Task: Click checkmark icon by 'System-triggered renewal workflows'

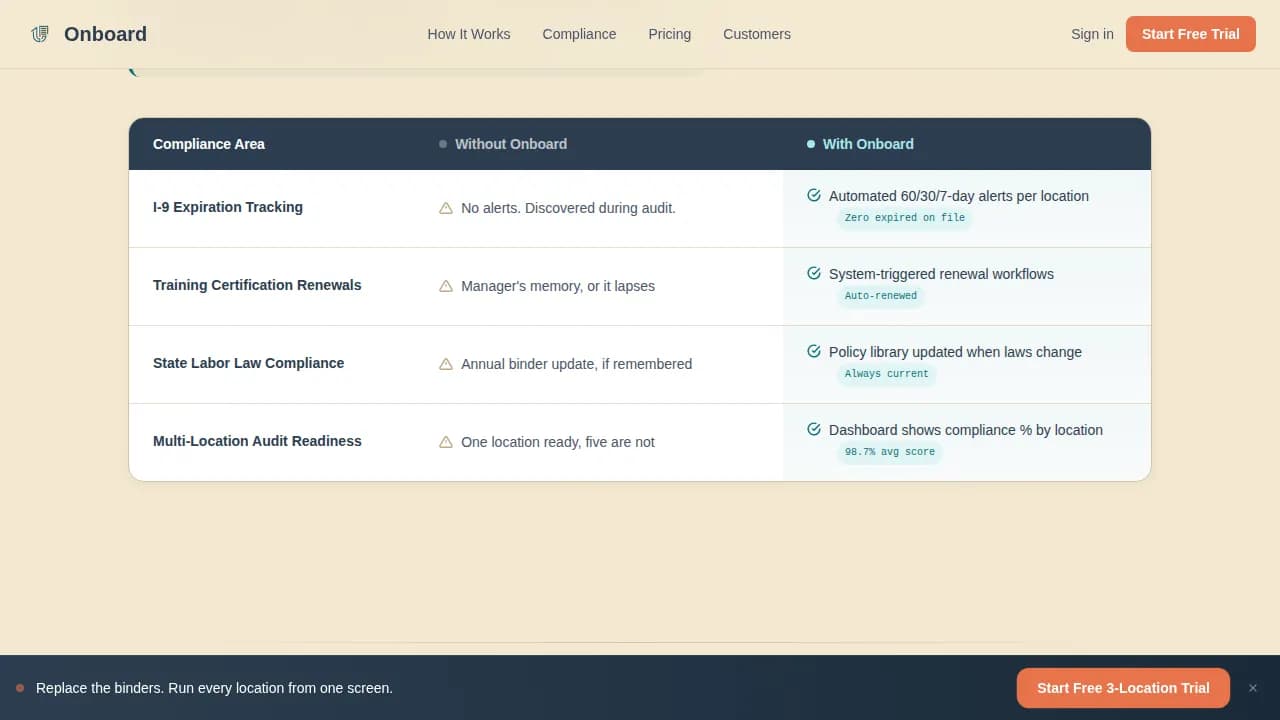Action: (814, 274)
